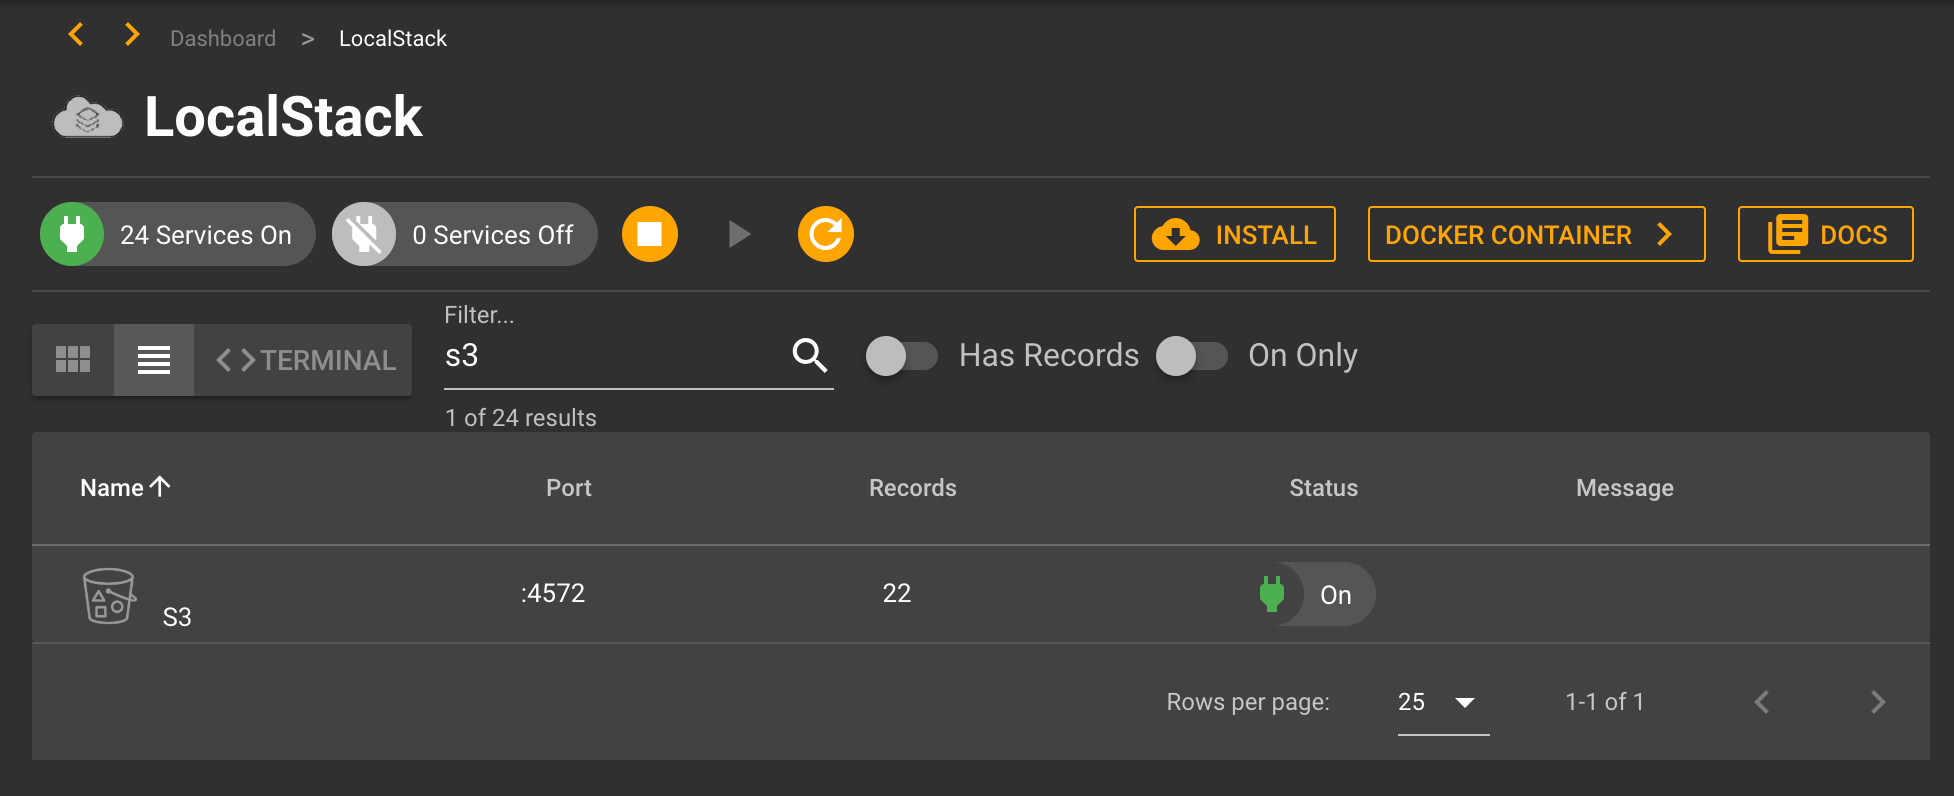Switch to grid view layout

coord(73,359)
